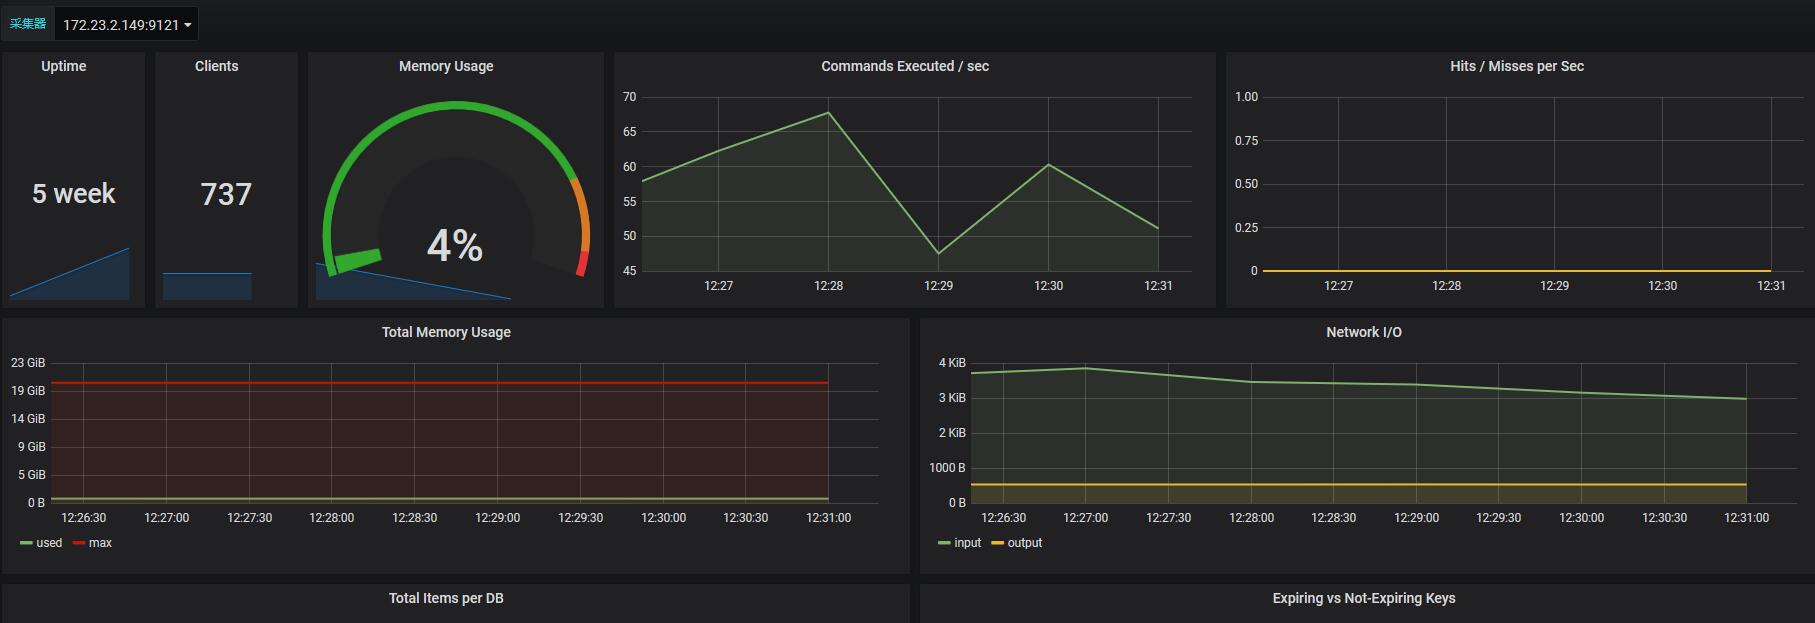This screenshot has height=623, width=1815.
Task: Toggle the input series in Network legend
Action: click(968, 543)
